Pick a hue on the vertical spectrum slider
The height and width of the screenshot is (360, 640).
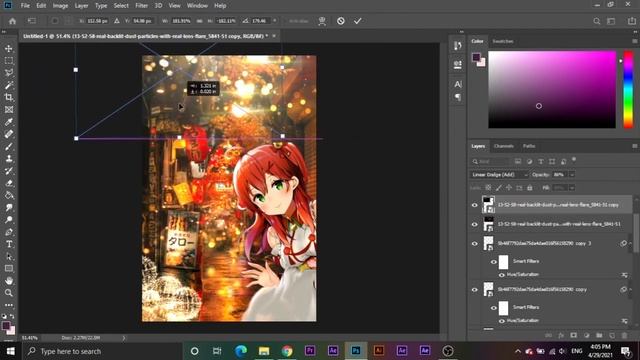(628, 89)
